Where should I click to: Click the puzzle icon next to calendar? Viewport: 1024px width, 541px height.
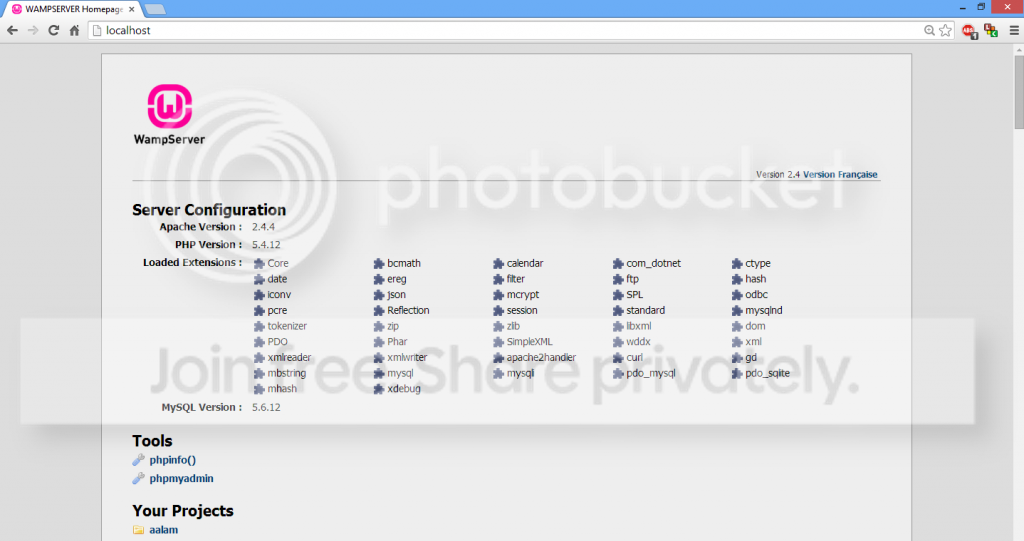[498, 263]
